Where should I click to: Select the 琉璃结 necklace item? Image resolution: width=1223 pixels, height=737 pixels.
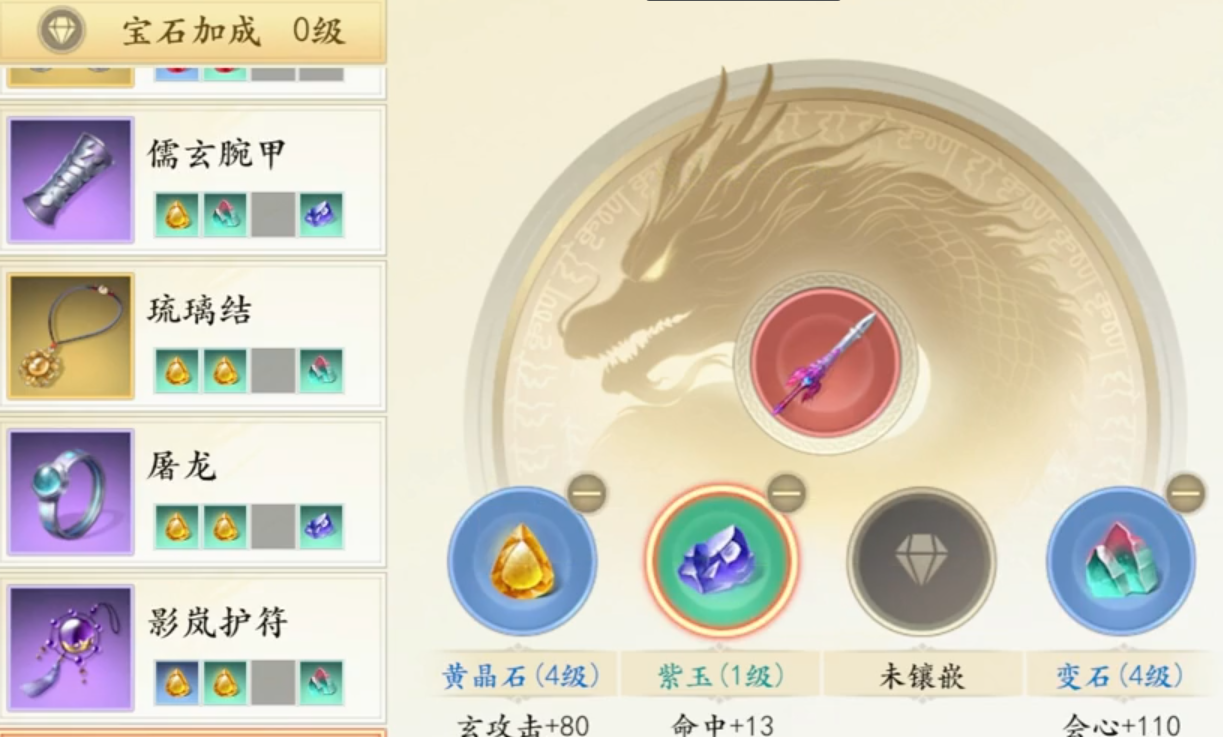pos(193,336)
